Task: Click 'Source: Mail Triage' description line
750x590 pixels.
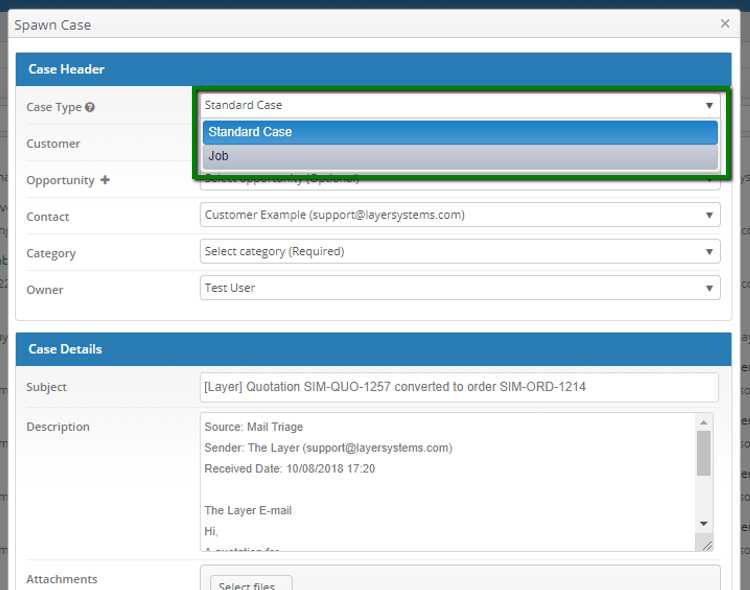Action: point(254,427)
